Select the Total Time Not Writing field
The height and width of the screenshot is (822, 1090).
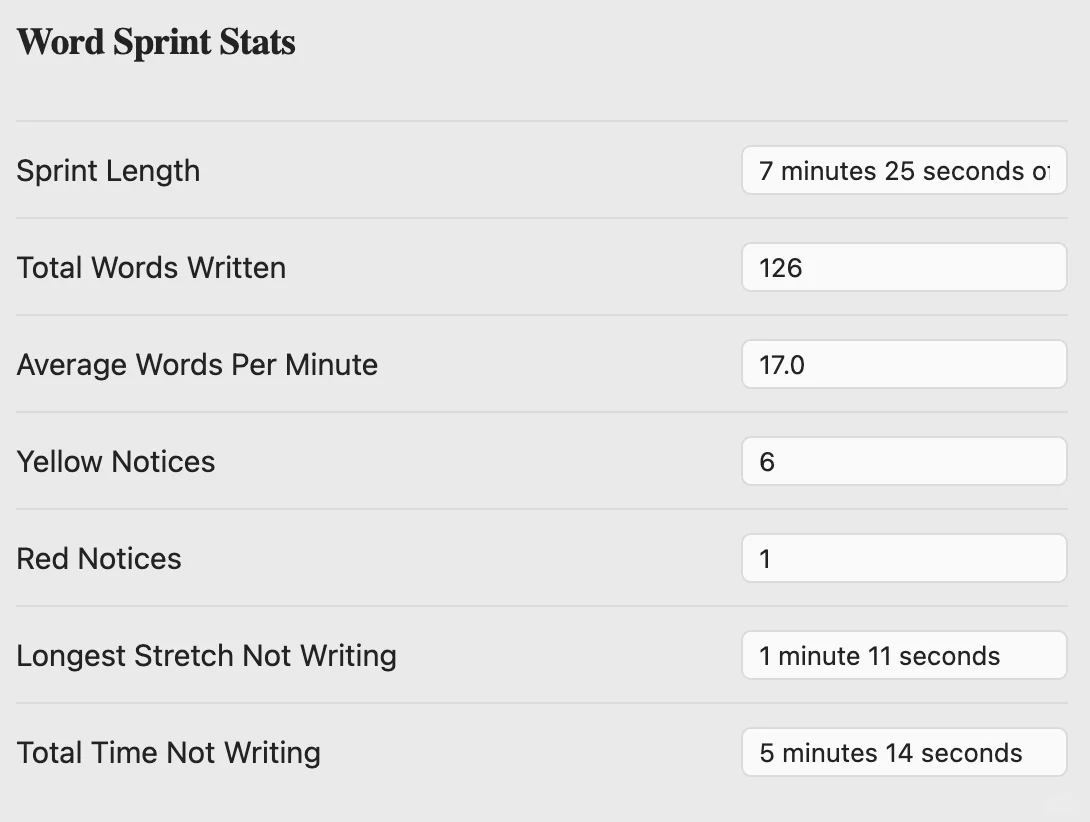(904, 753)
